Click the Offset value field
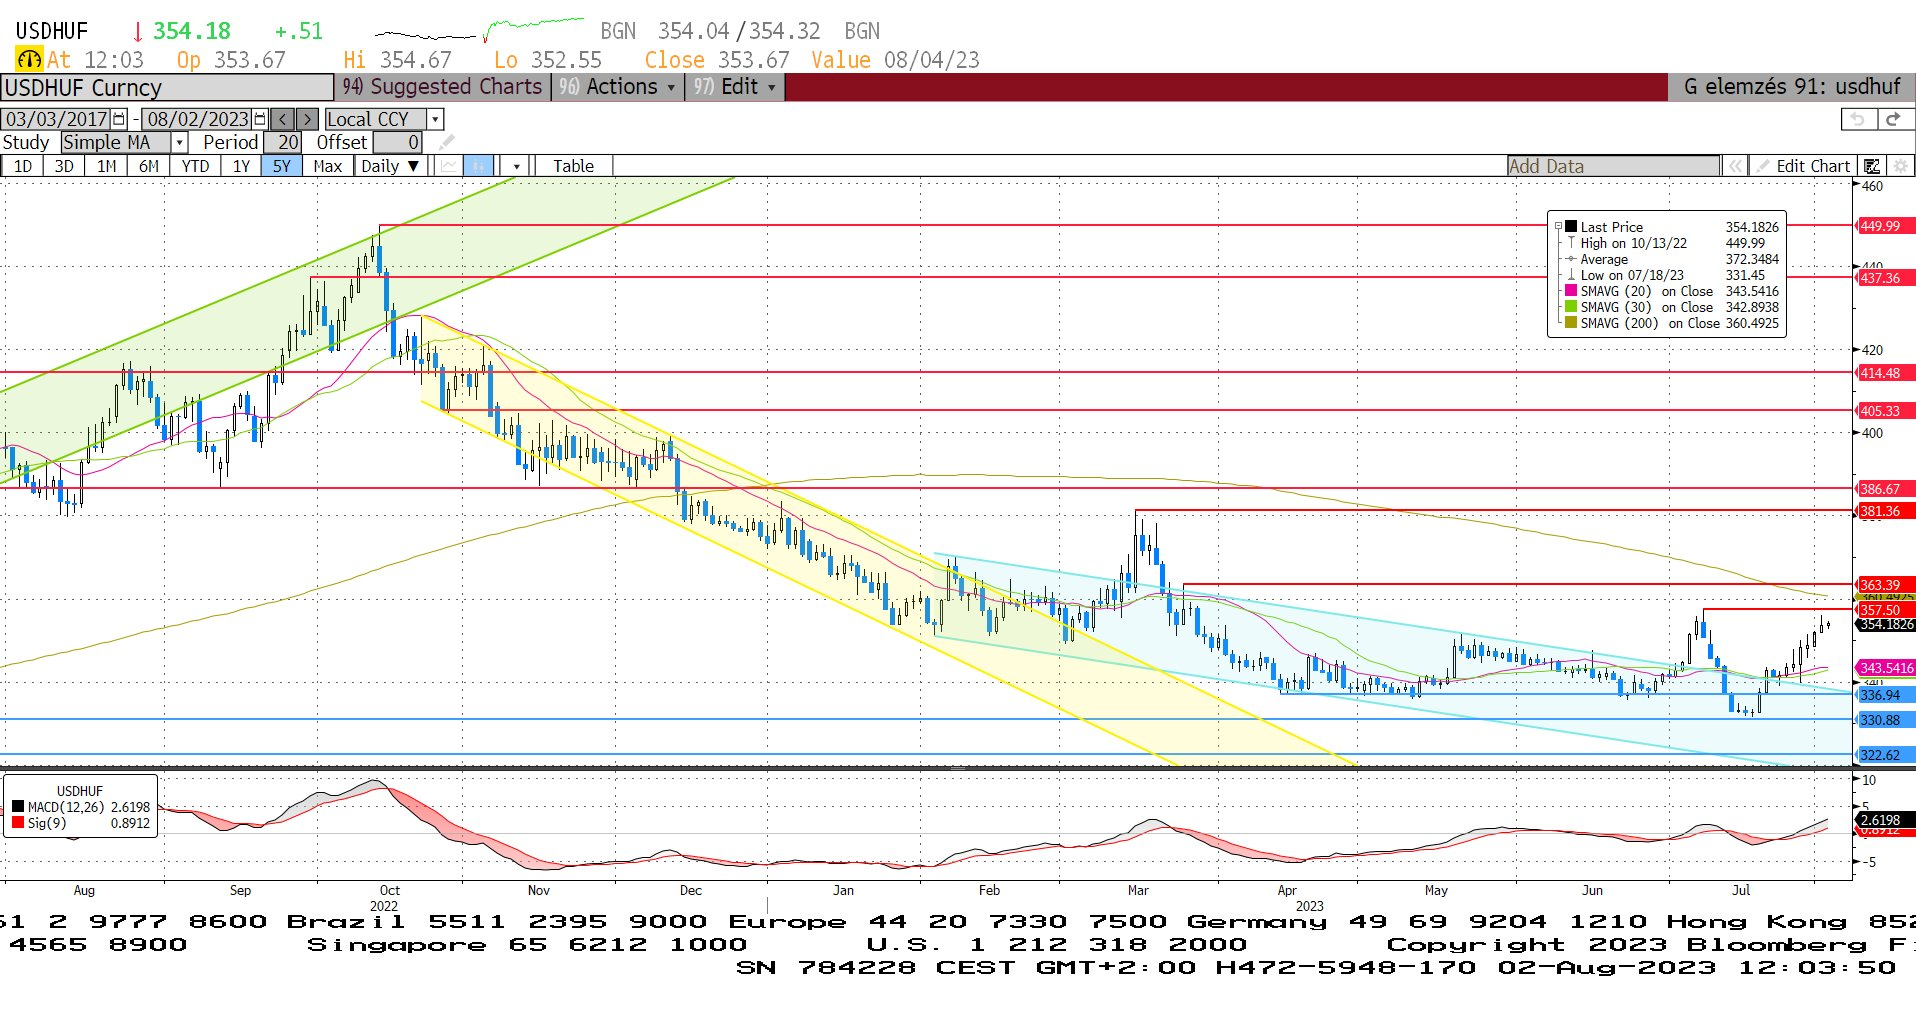 tap(398, 142)
